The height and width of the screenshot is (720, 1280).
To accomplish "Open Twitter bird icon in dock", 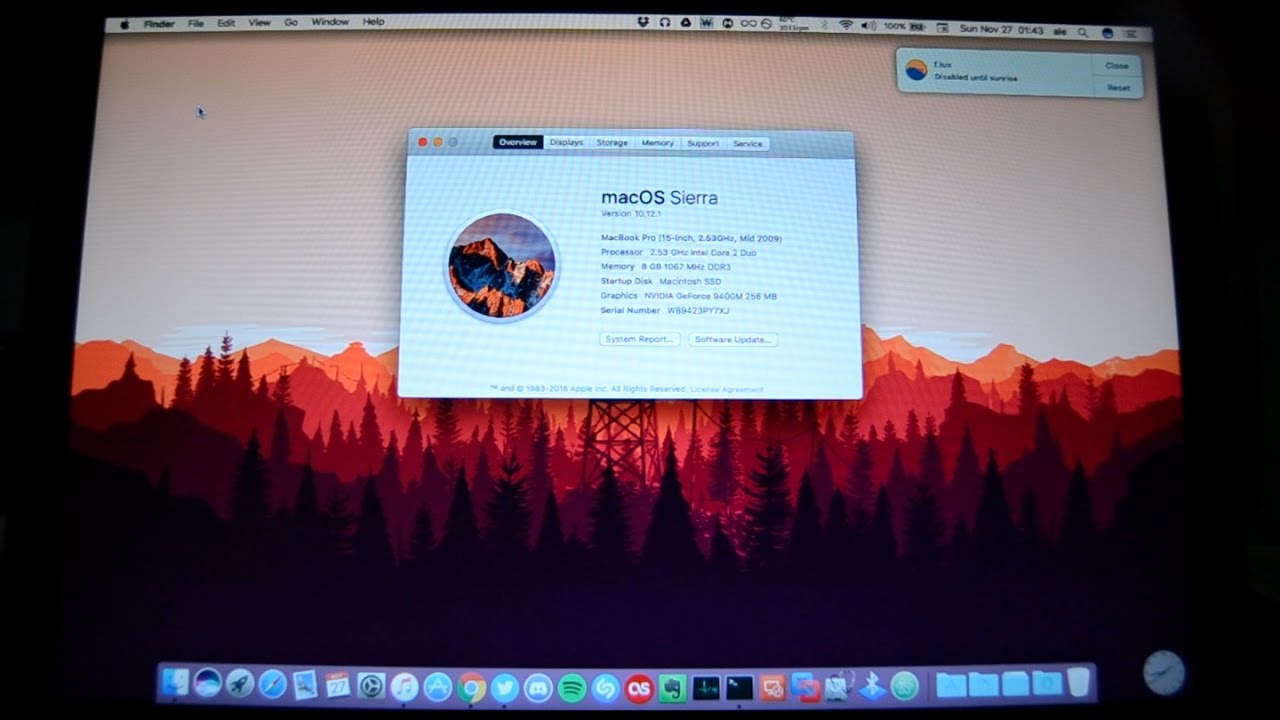I will coord(505,687).
